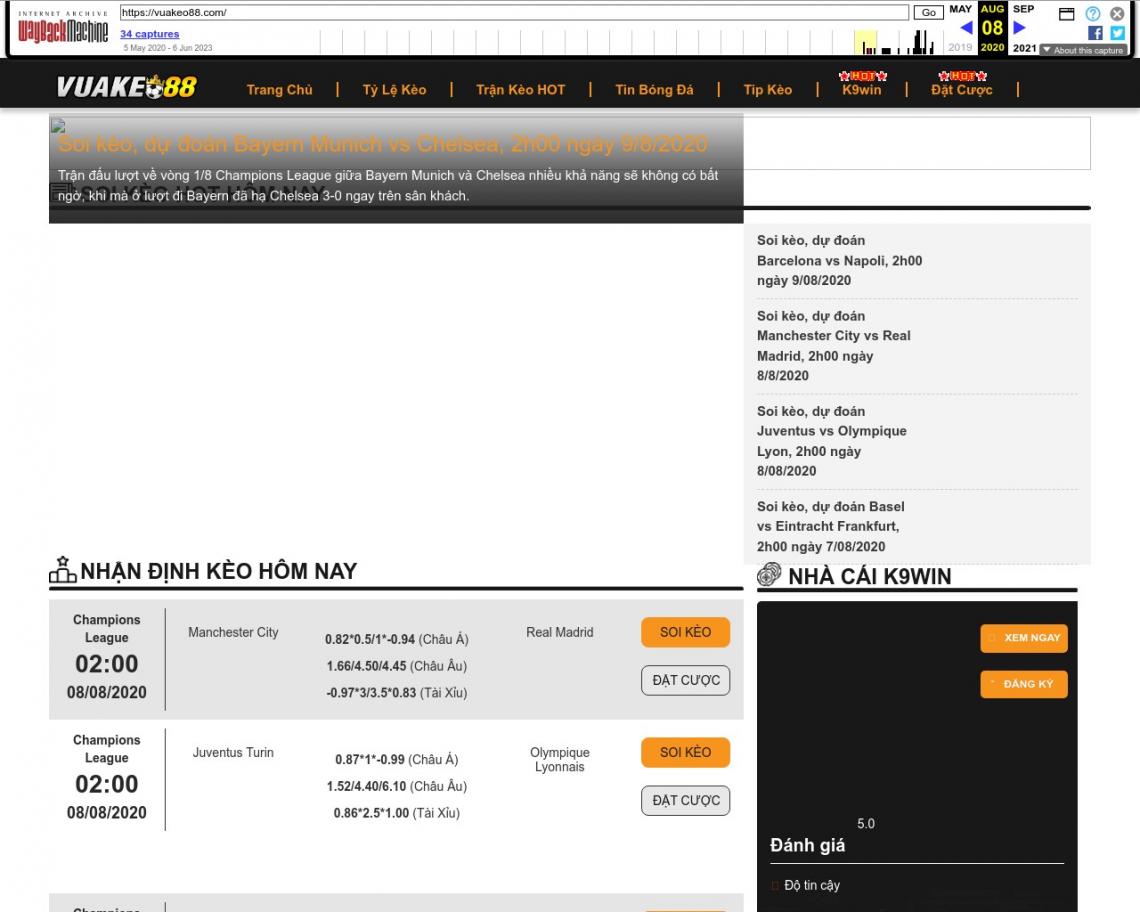Open the Bayern Munich vs Chelsea headline
Screen dimensions: 1140x912
click(x=382, y=144)
